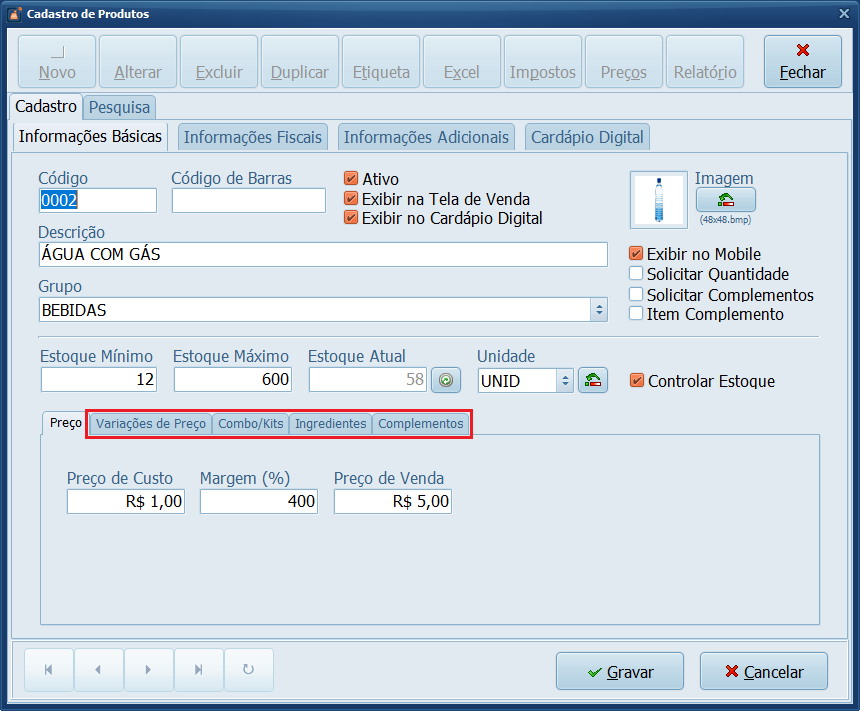Open the Unidade dropdown
This screenshot has width=860, height=711.
pyautogui.click(x=564, y=381)
